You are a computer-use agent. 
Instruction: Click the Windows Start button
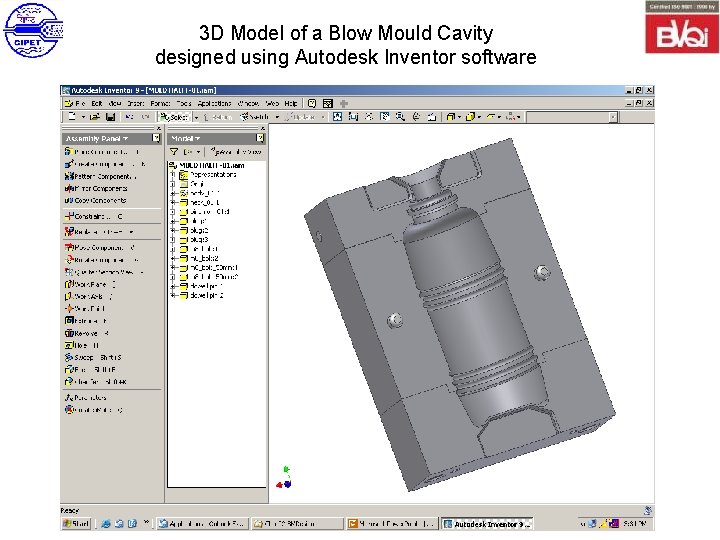76,523
